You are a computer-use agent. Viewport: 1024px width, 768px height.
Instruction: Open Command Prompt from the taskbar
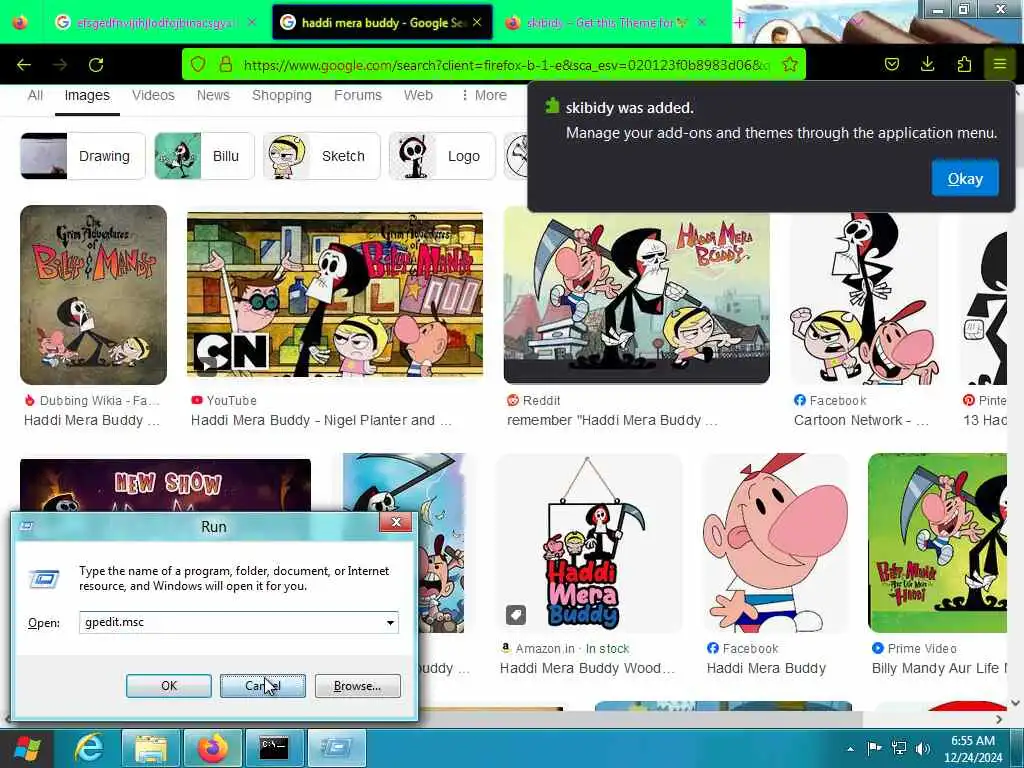(274, 748)
